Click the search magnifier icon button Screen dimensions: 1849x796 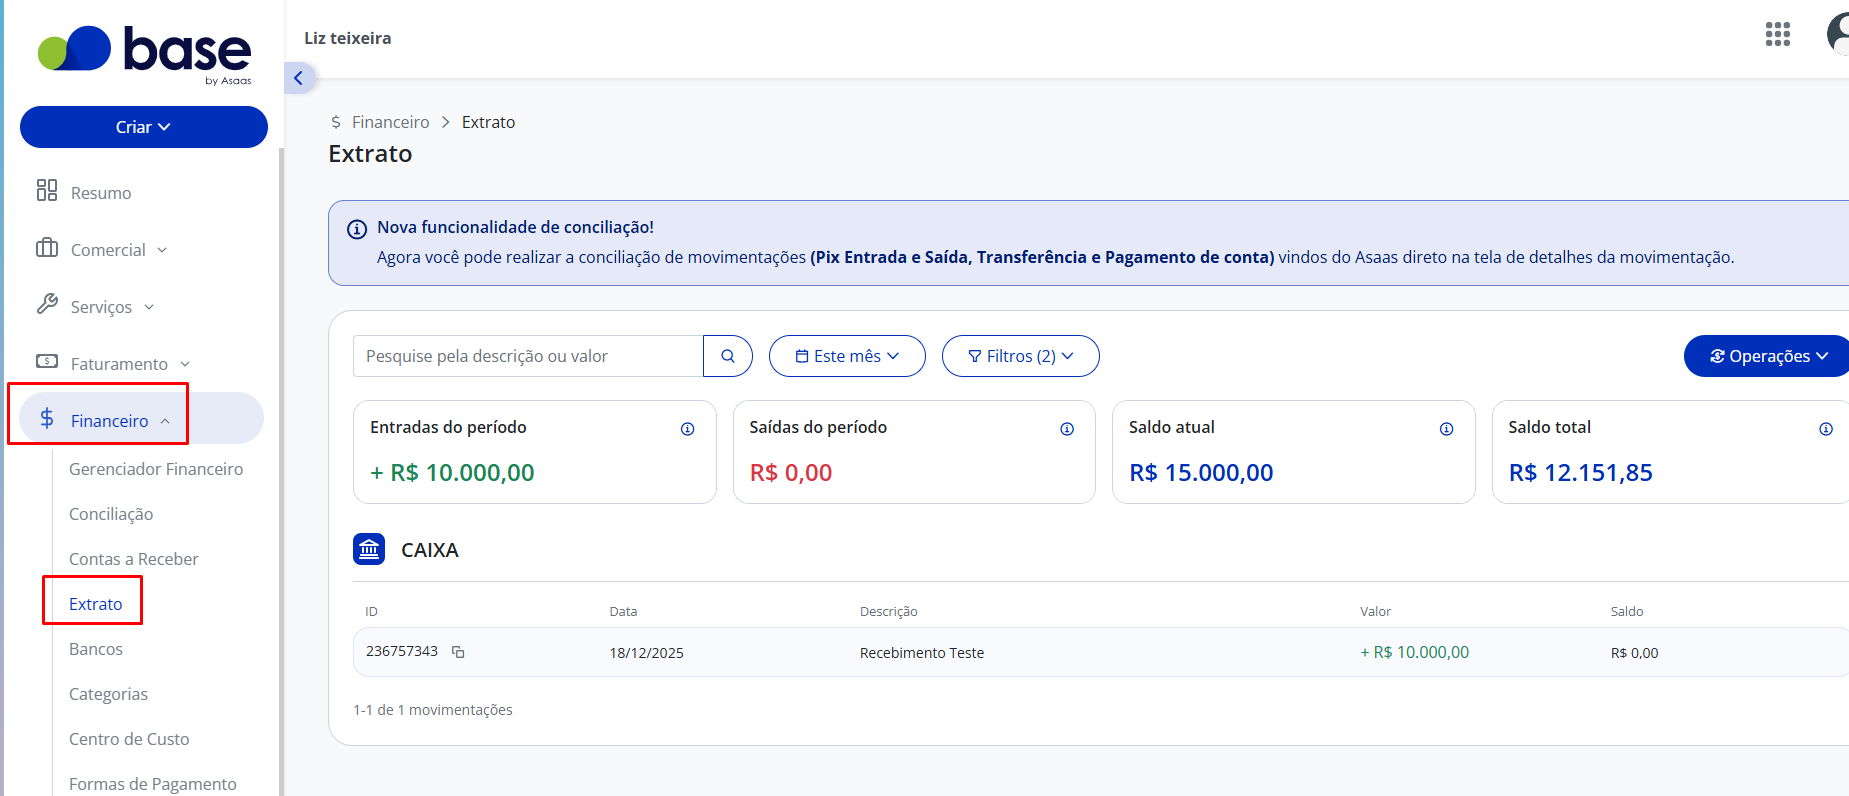(x=728, y=356)
